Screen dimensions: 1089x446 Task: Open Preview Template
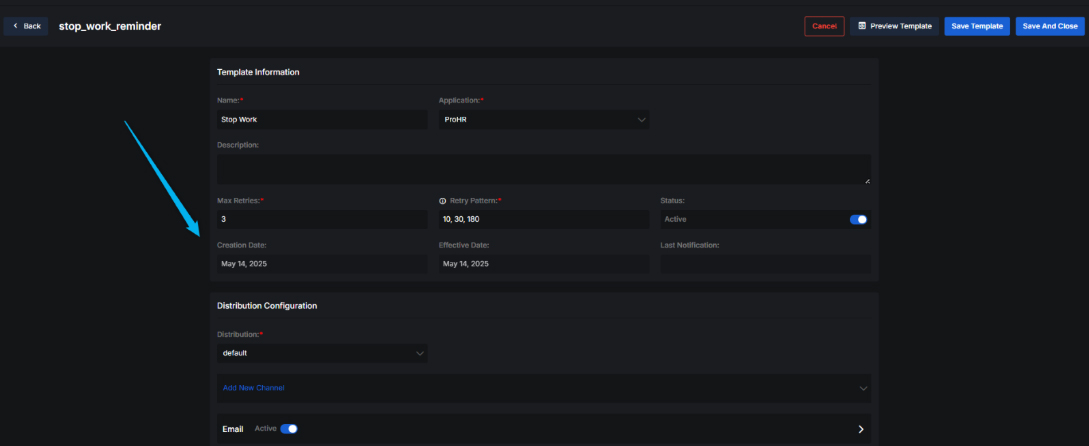click(895, 26)
